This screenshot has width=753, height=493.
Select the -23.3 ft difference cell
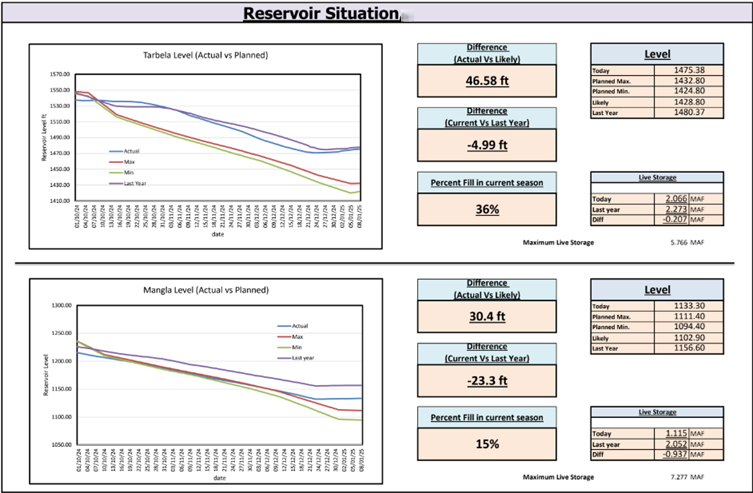click(x=488, y=380)
